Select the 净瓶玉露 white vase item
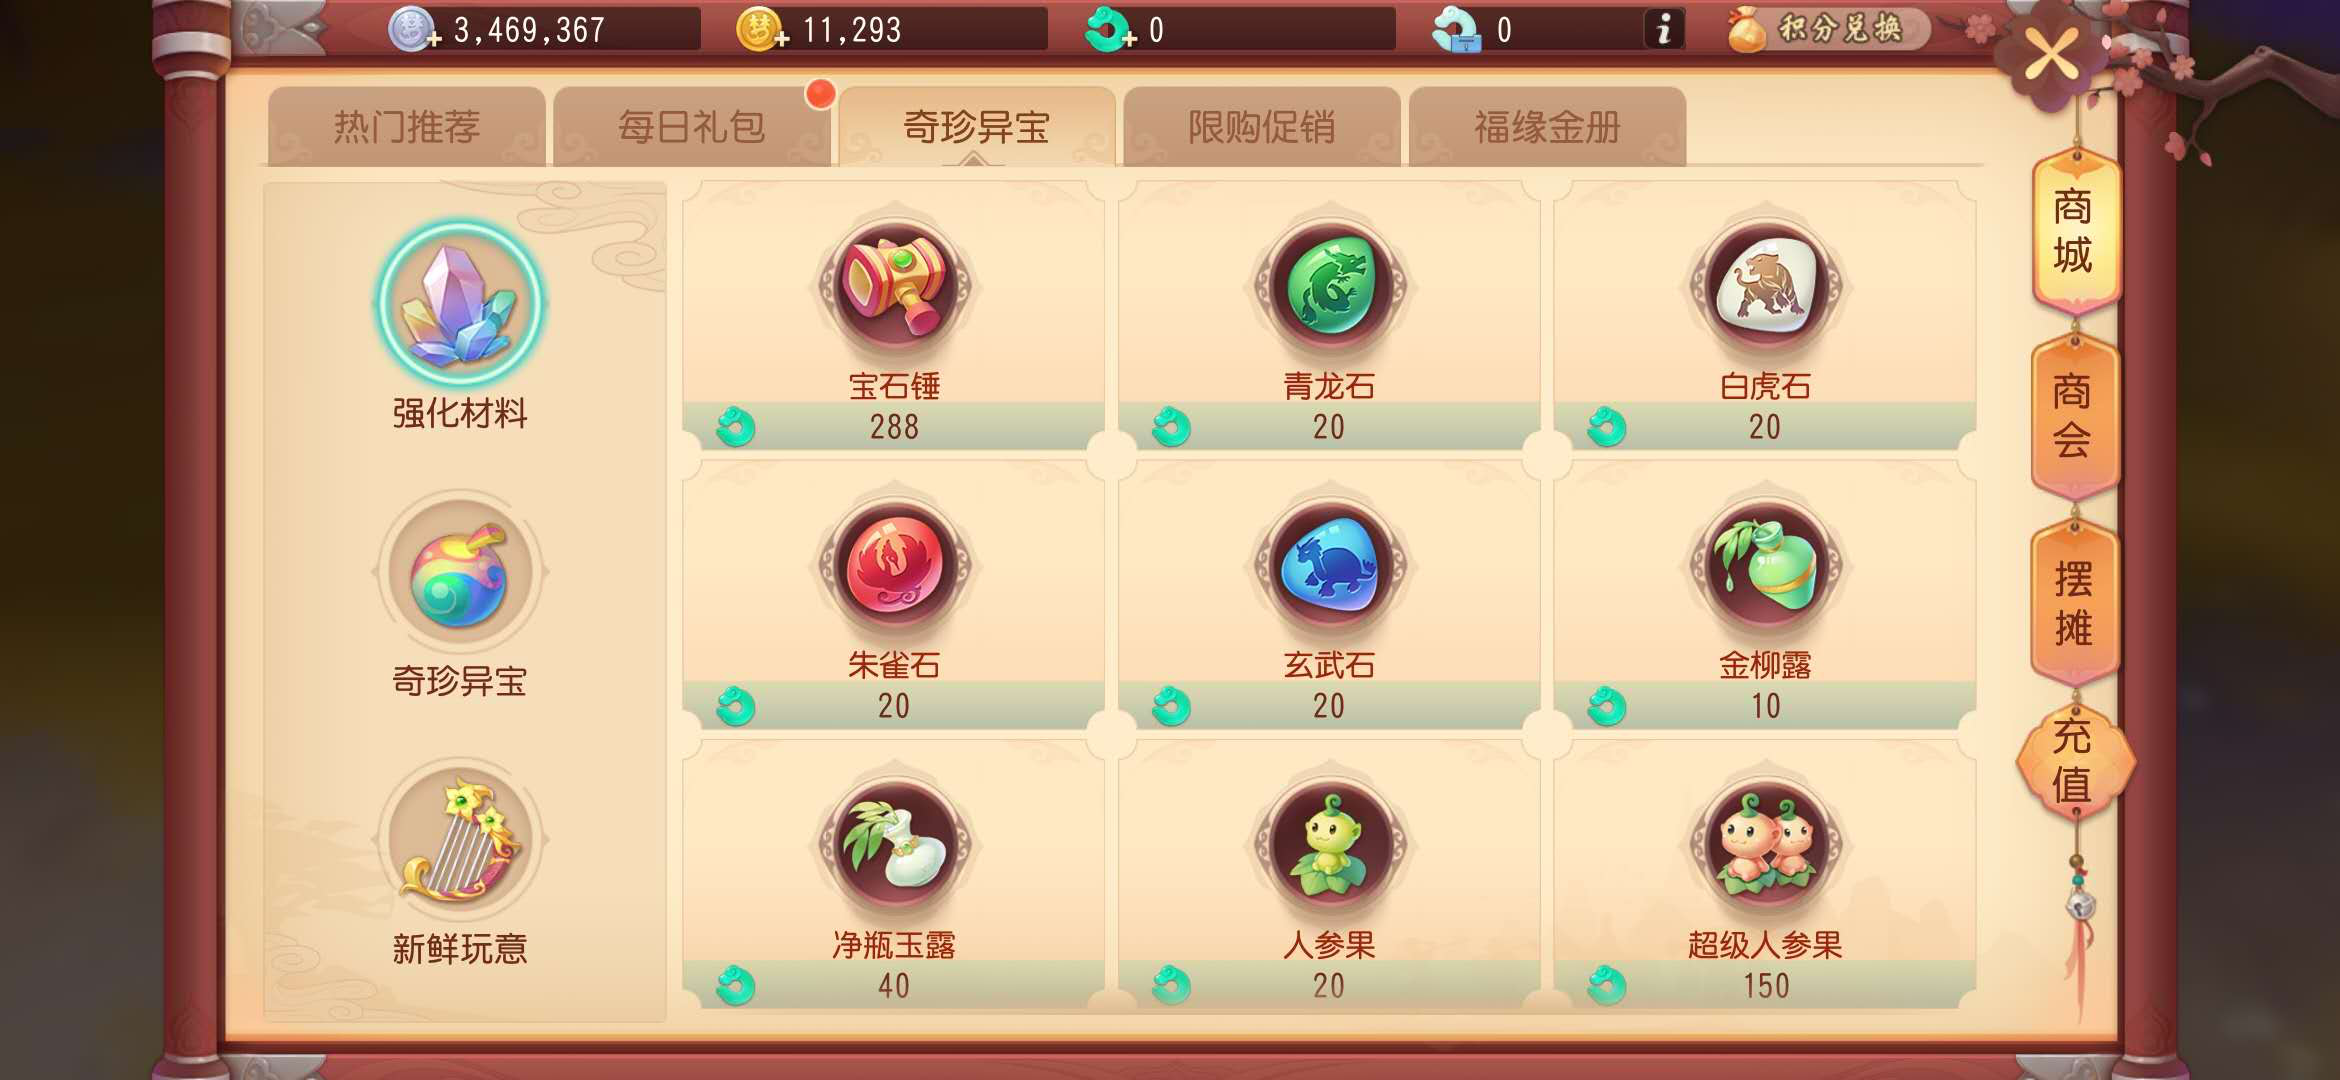Viewport: 2340px width, 1080px height. click(x=894, y=875)
